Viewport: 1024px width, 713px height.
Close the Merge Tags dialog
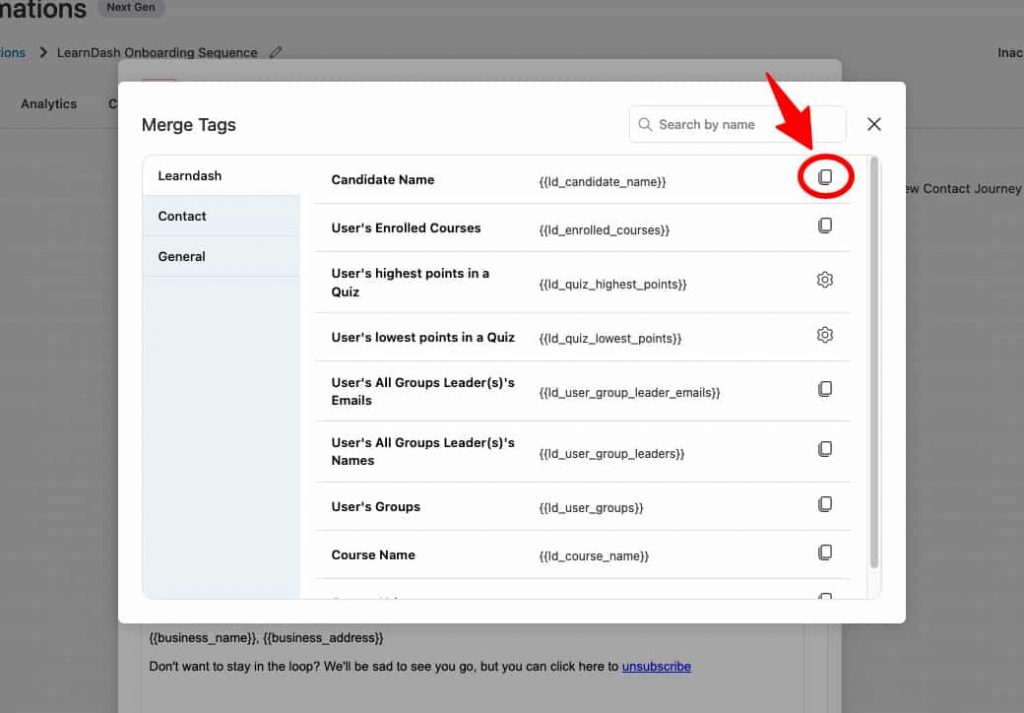pyautogui.click(x=874, y=124)
